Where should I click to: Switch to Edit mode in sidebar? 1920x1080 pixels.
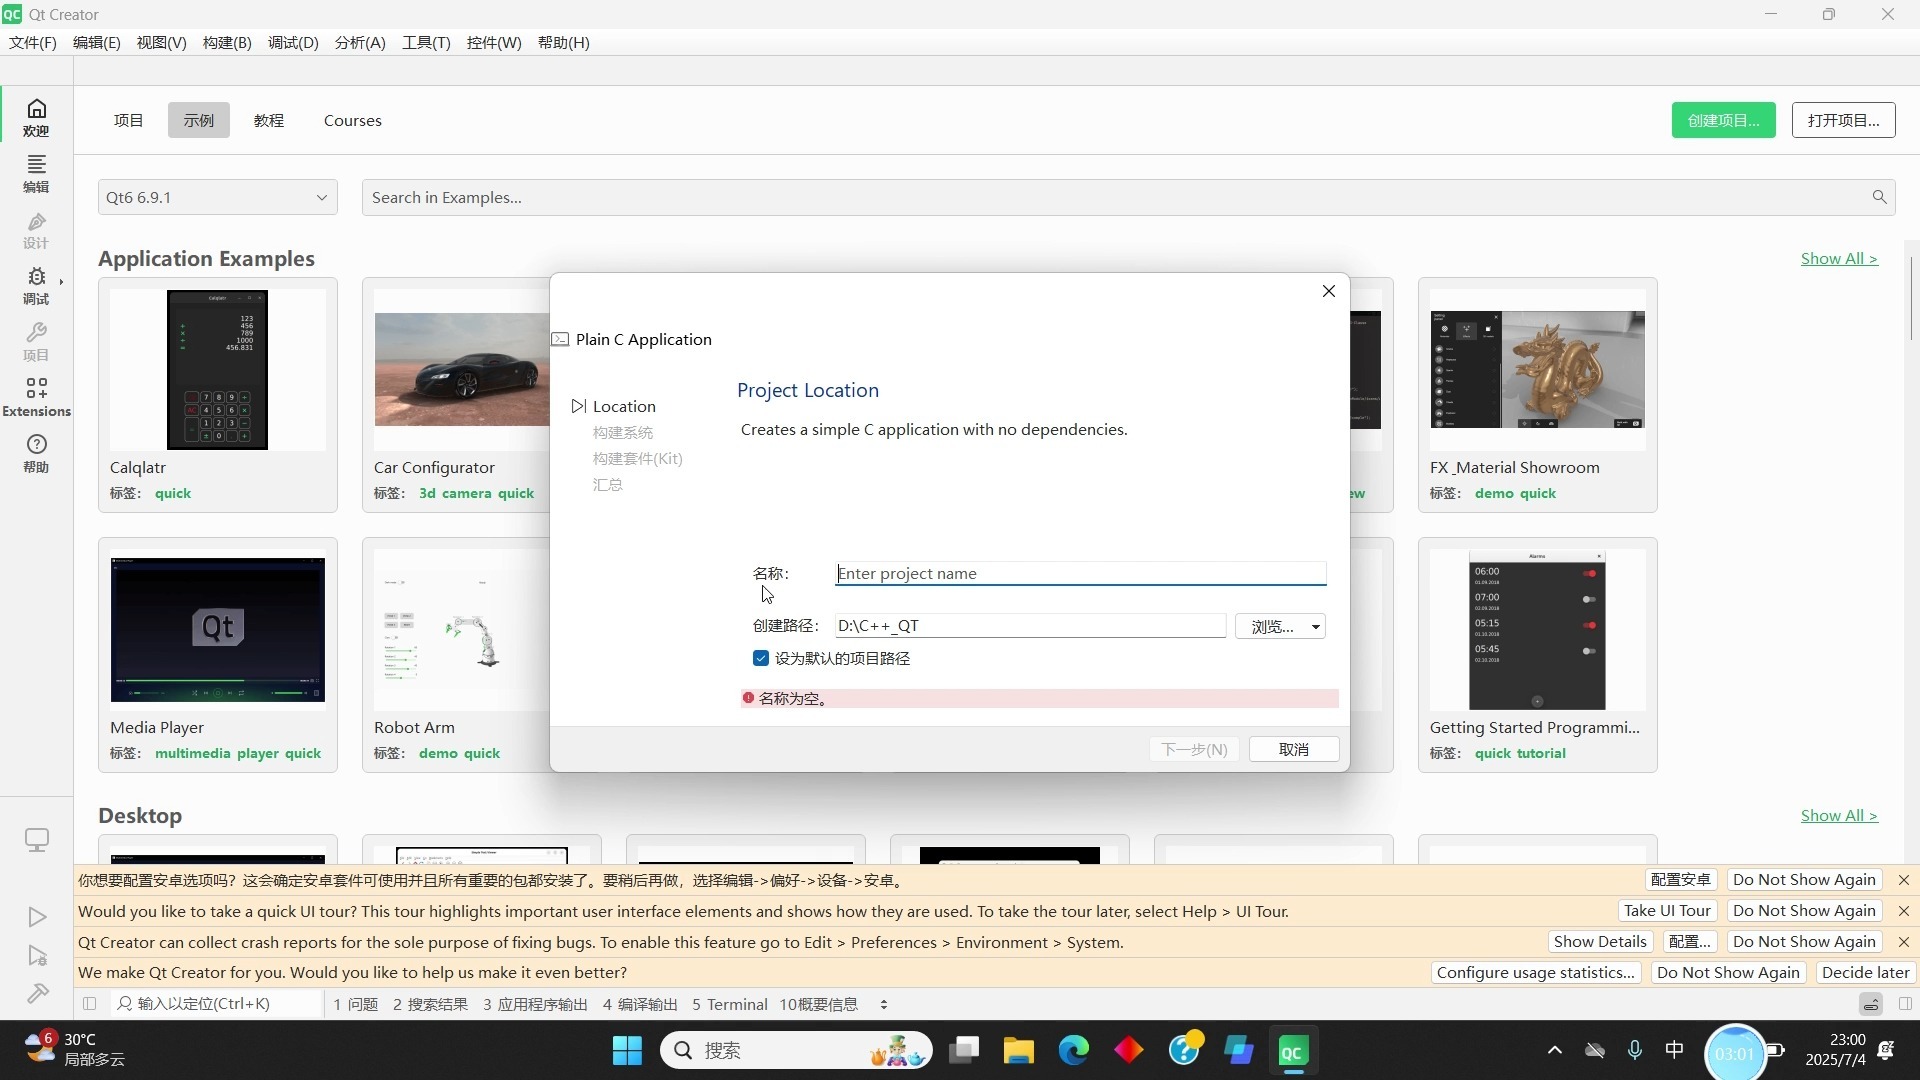(x=36, y=173)
